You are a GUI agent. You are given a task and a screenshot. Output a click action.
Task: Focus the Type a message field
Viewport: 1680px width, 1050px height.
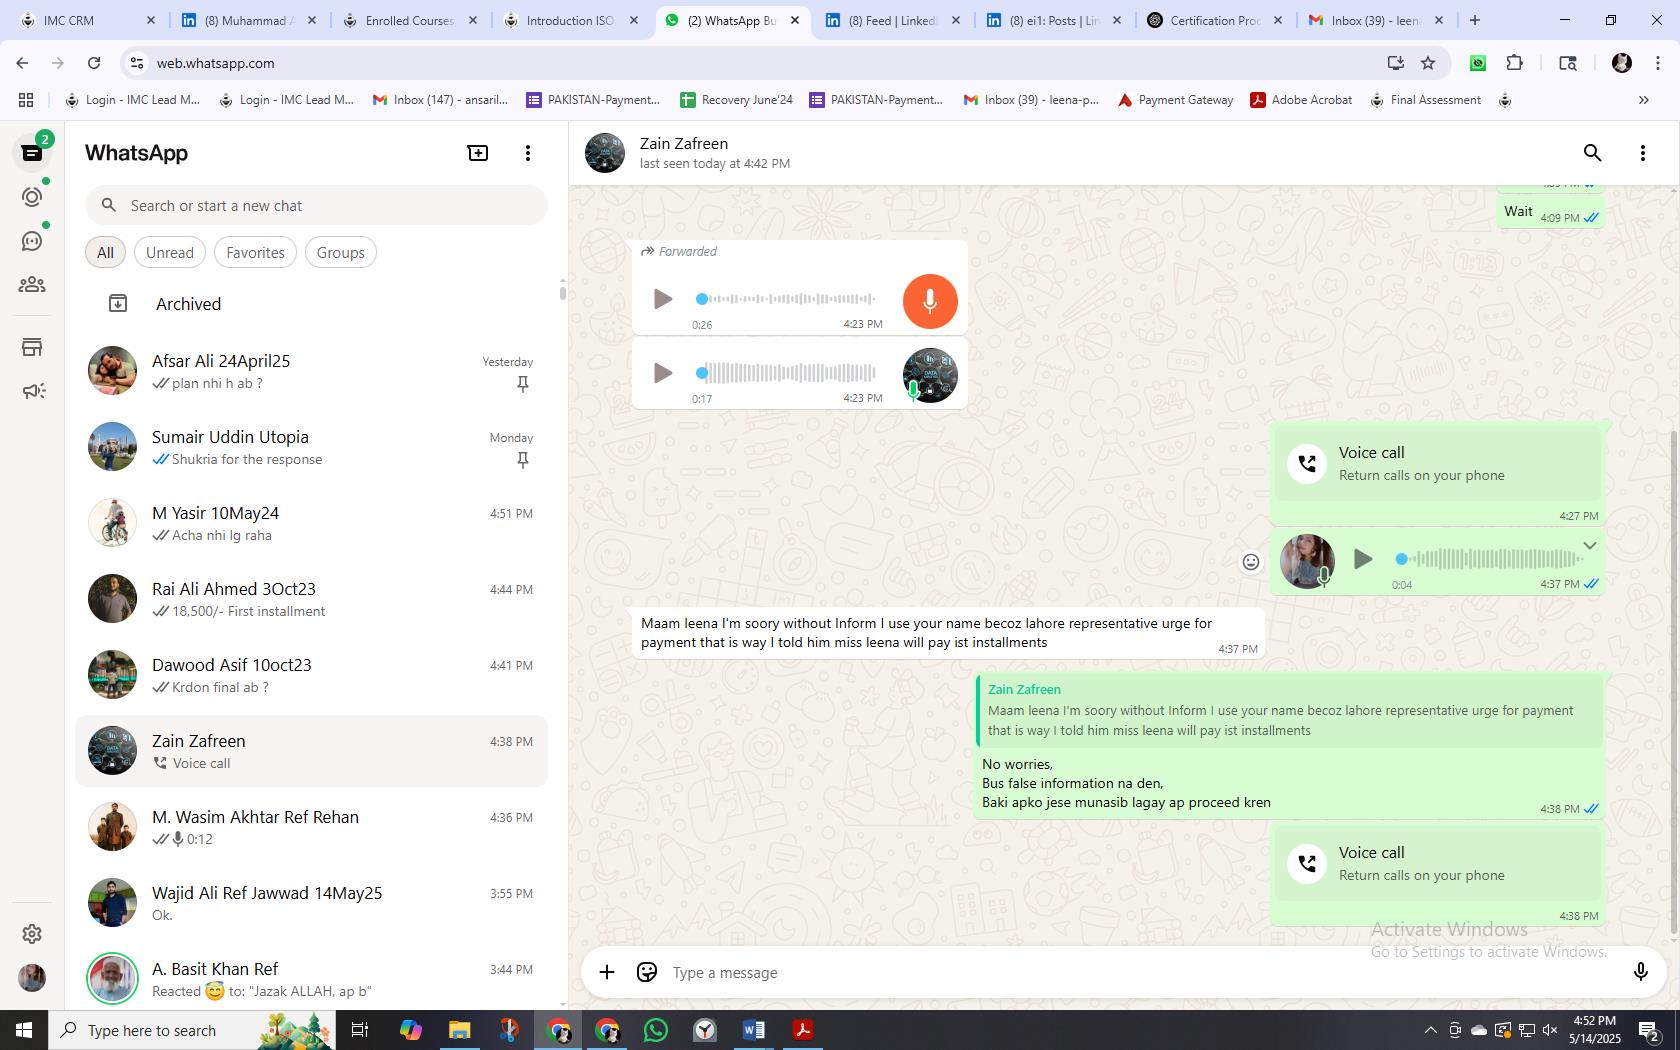pyautogui.click(x=1140, y=972)
